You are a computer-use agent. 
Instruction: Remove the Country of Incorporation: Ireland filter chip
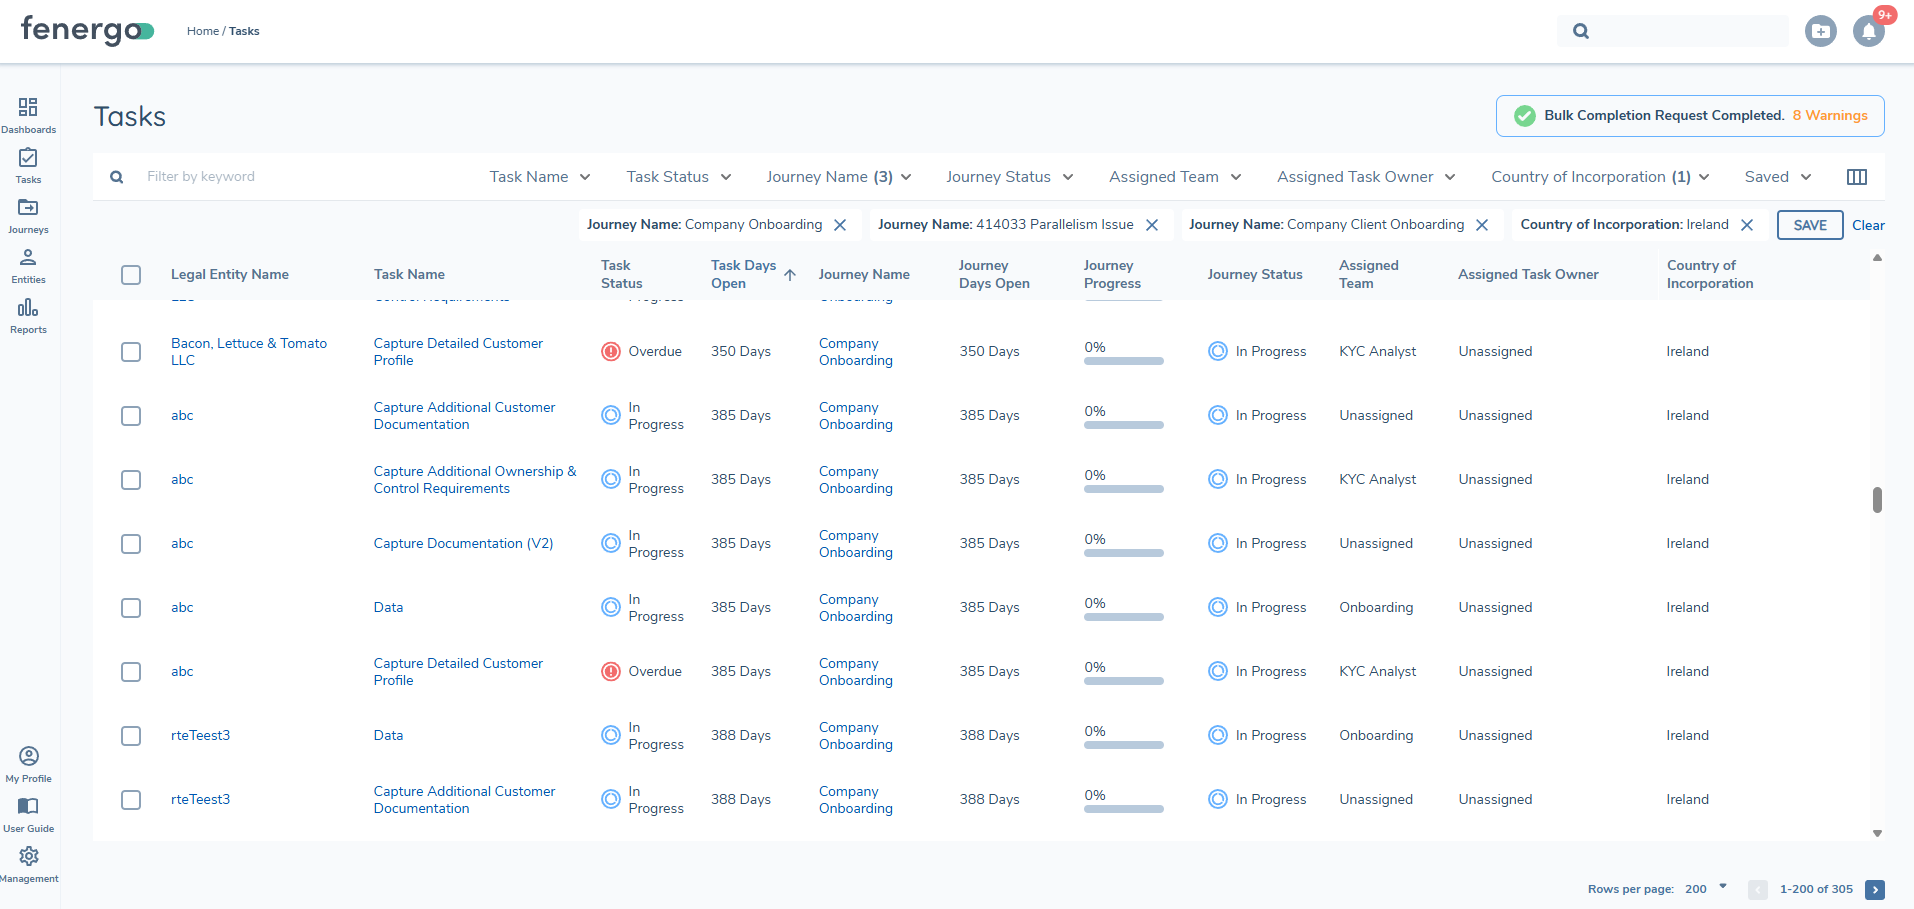tap(1747, 224)
